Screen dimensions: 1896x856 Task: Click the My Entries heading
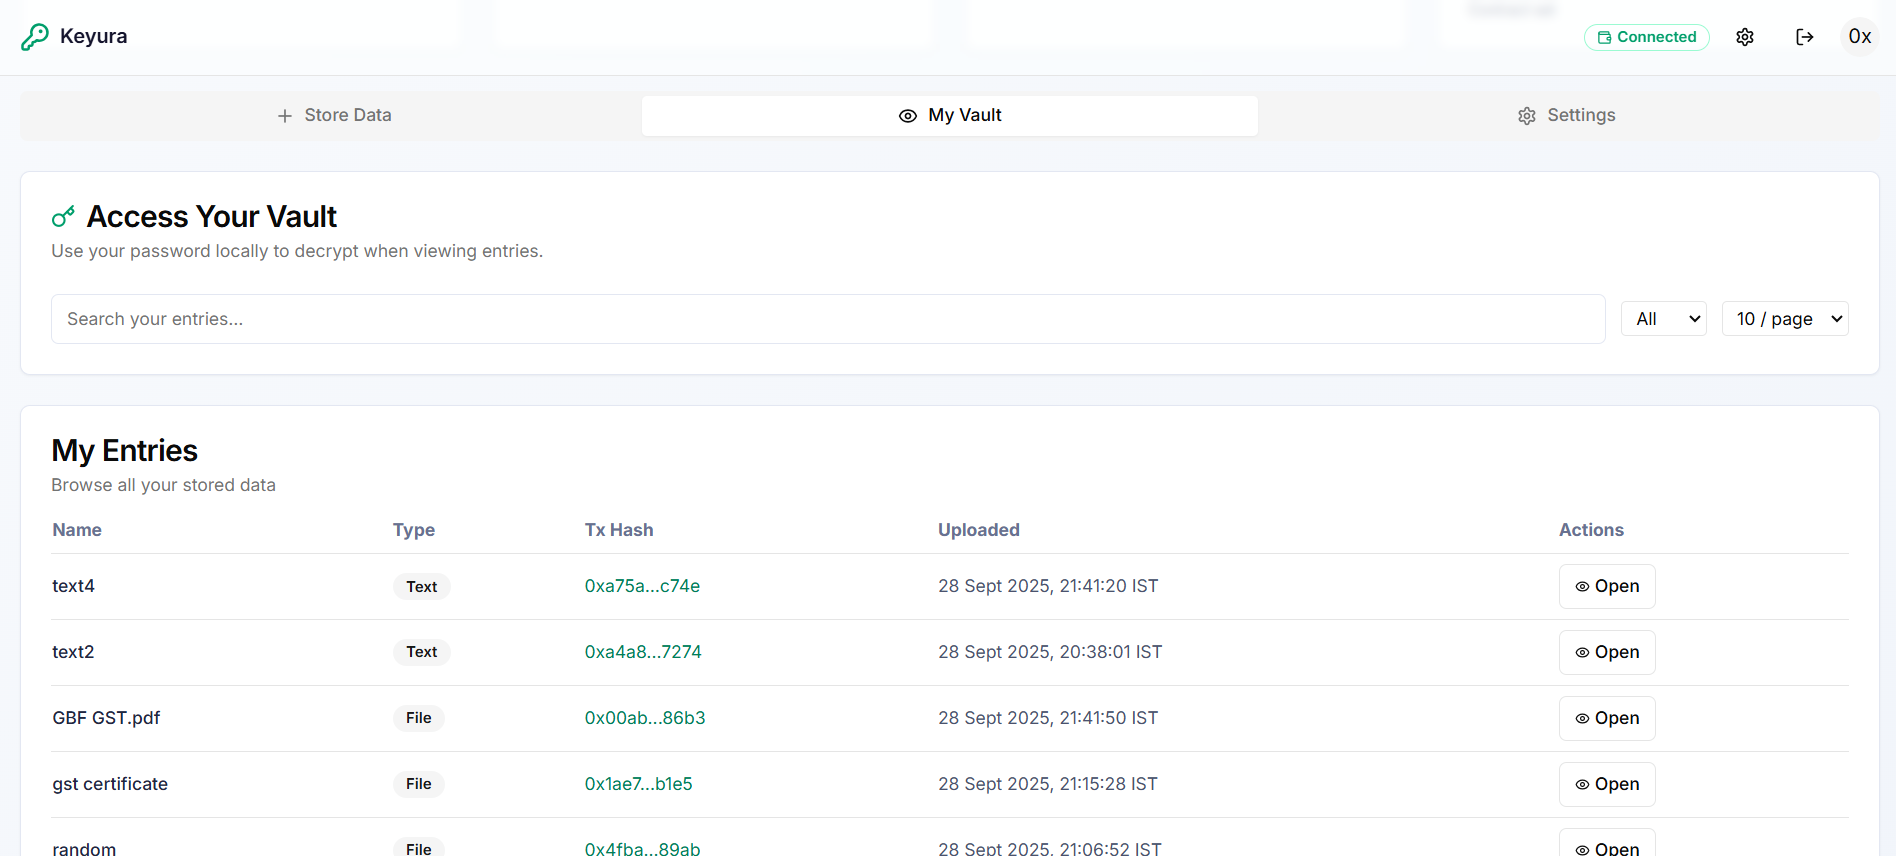tap(125, 451)
